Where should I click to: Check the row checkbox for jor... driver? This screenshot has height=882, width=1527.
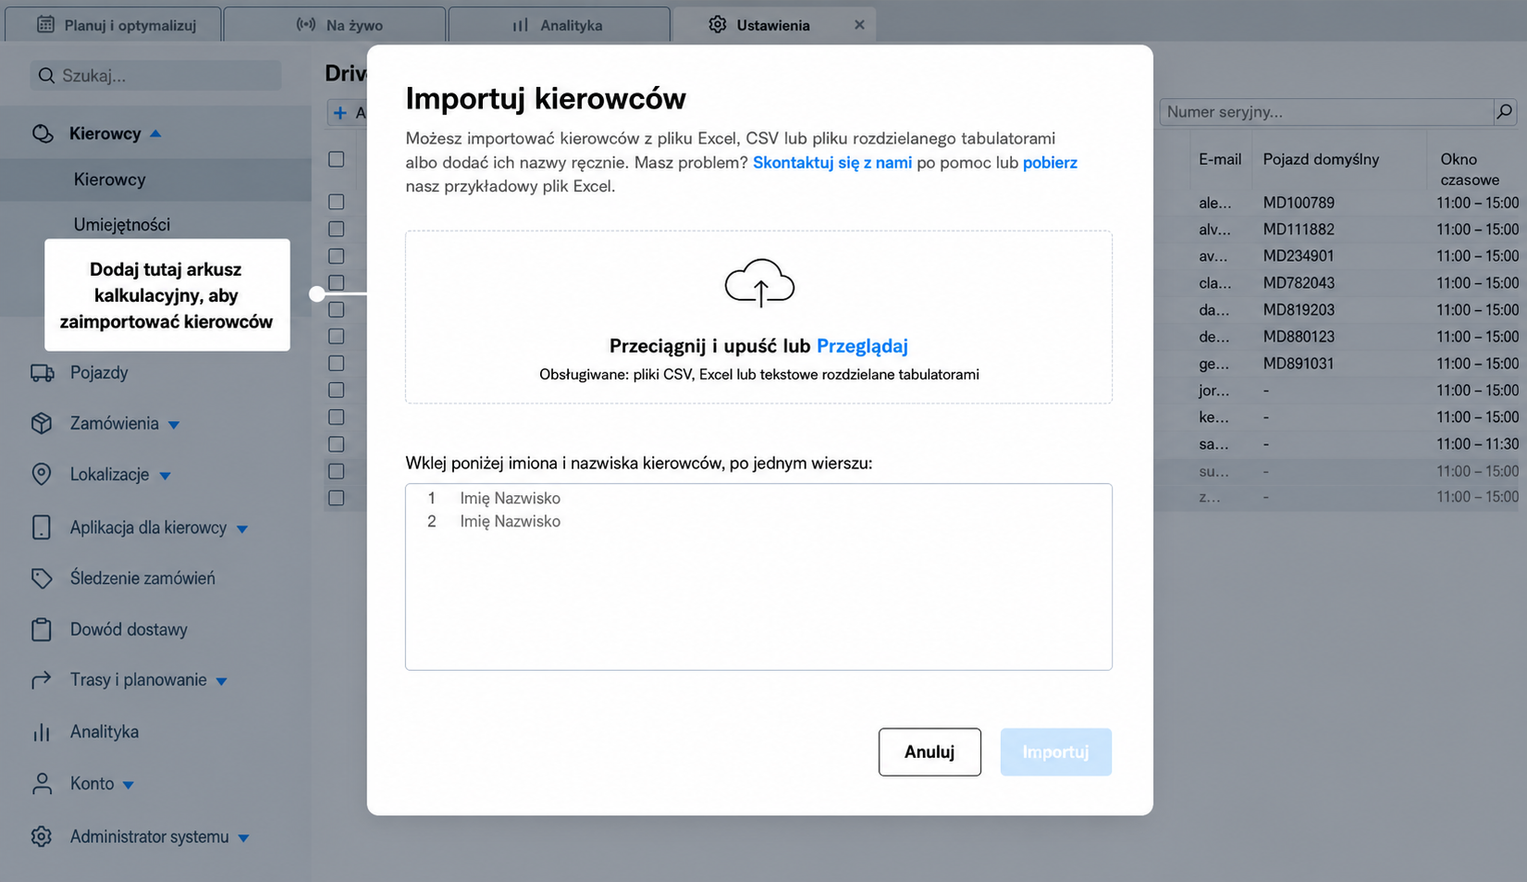(x=336, y=390)
